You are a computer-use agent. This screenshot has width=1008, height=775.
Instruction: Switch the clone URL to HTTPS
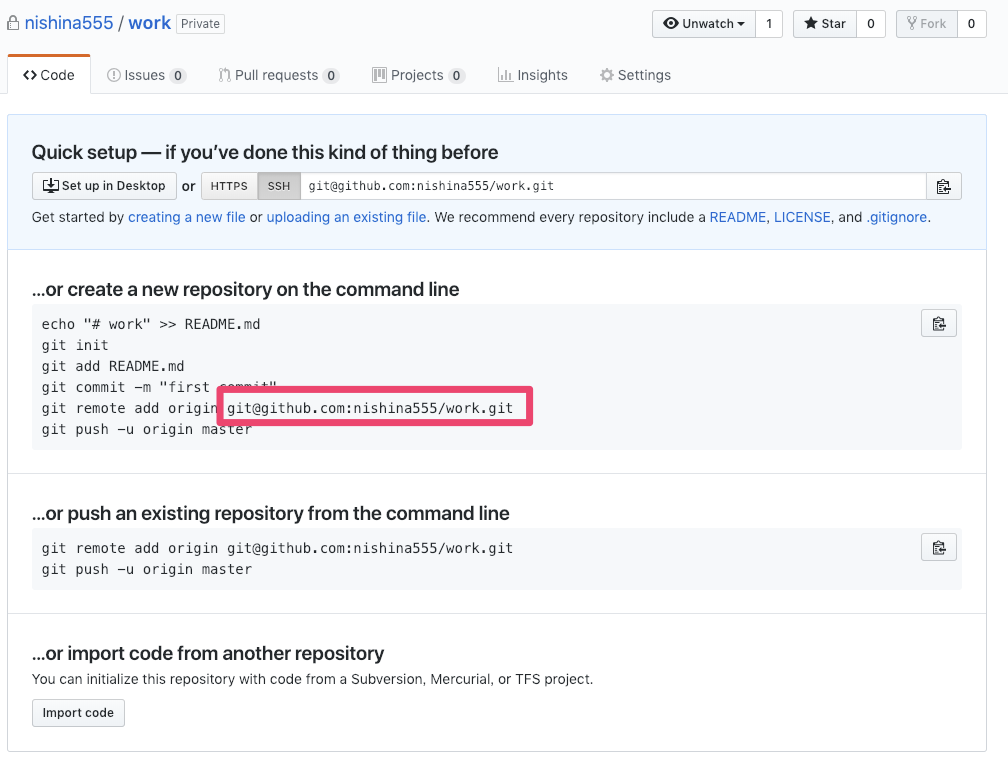[229, 185]
